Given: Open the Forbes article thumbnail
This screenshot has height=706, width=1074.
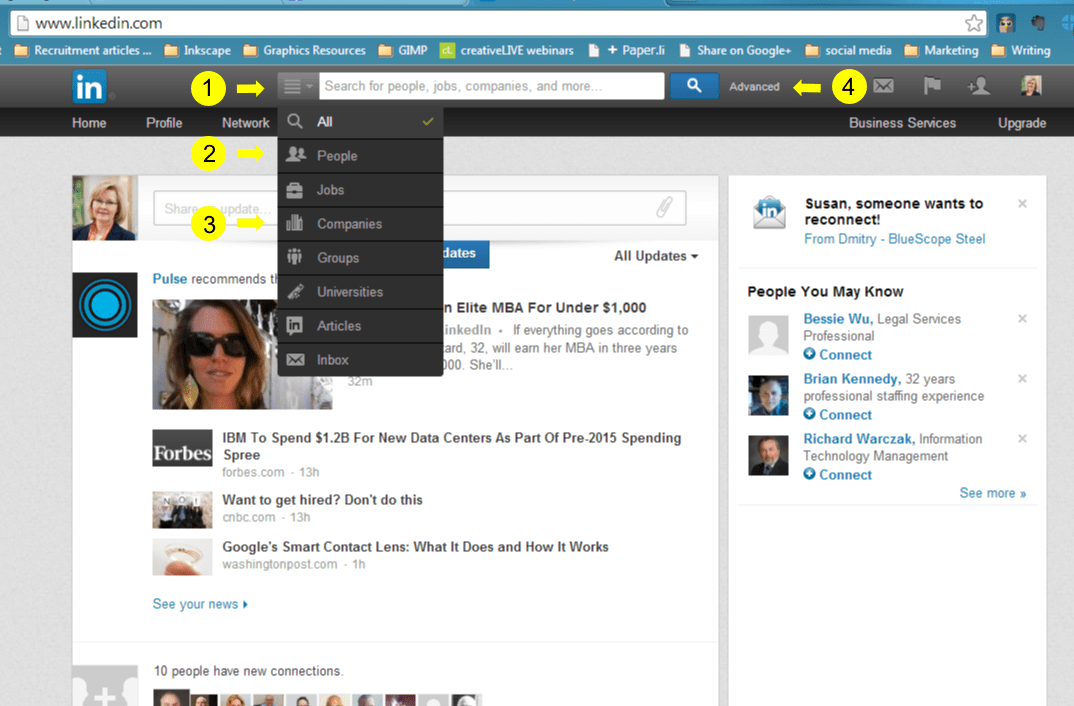Looking at the screenshot, I should [x=182, y=449].
